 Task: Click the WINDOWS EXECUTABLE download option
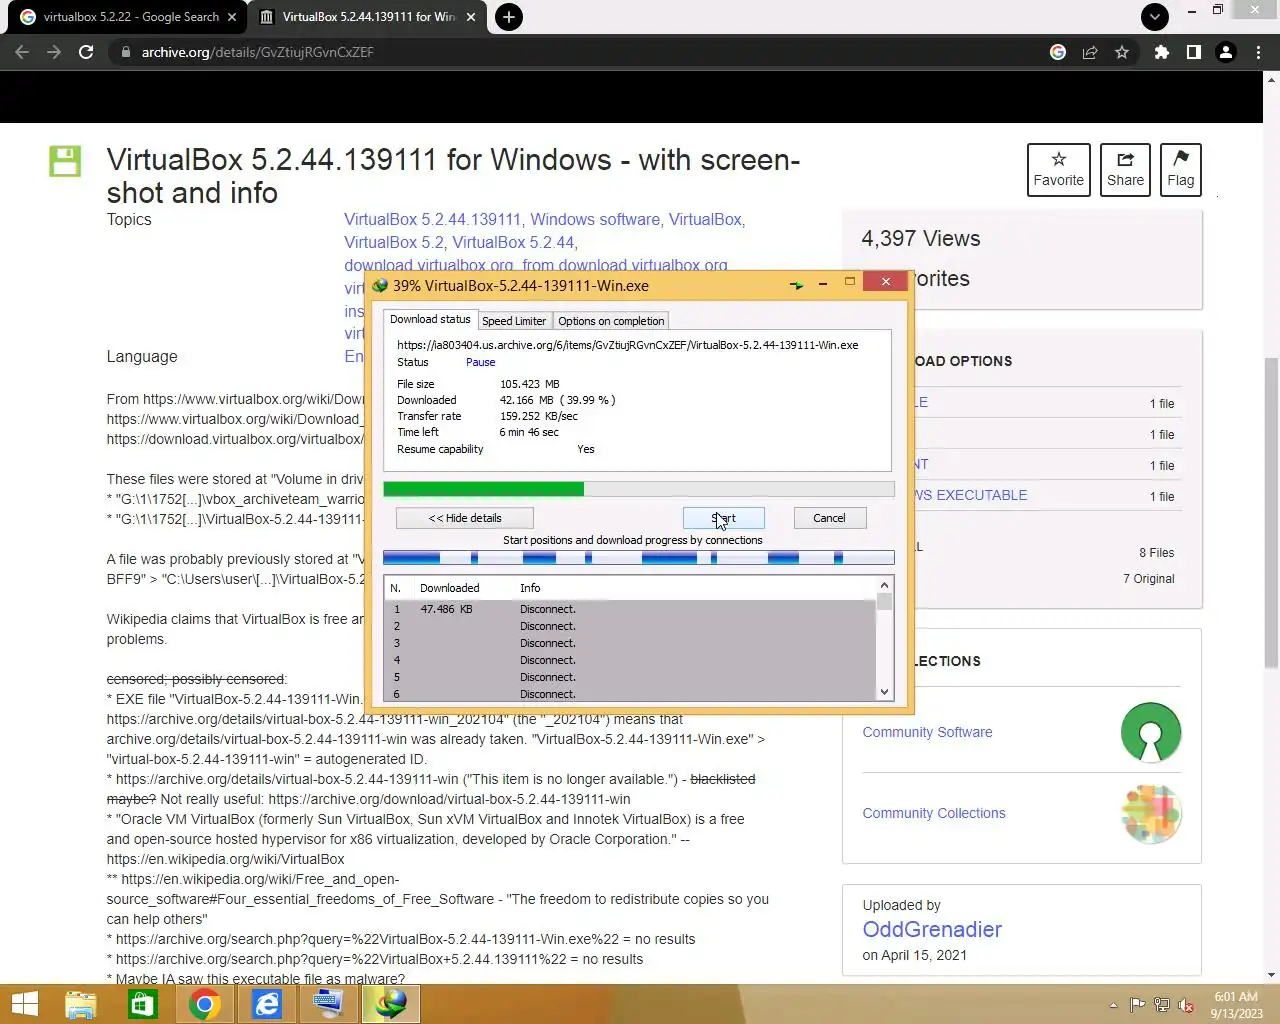click(x=972, y=495)
